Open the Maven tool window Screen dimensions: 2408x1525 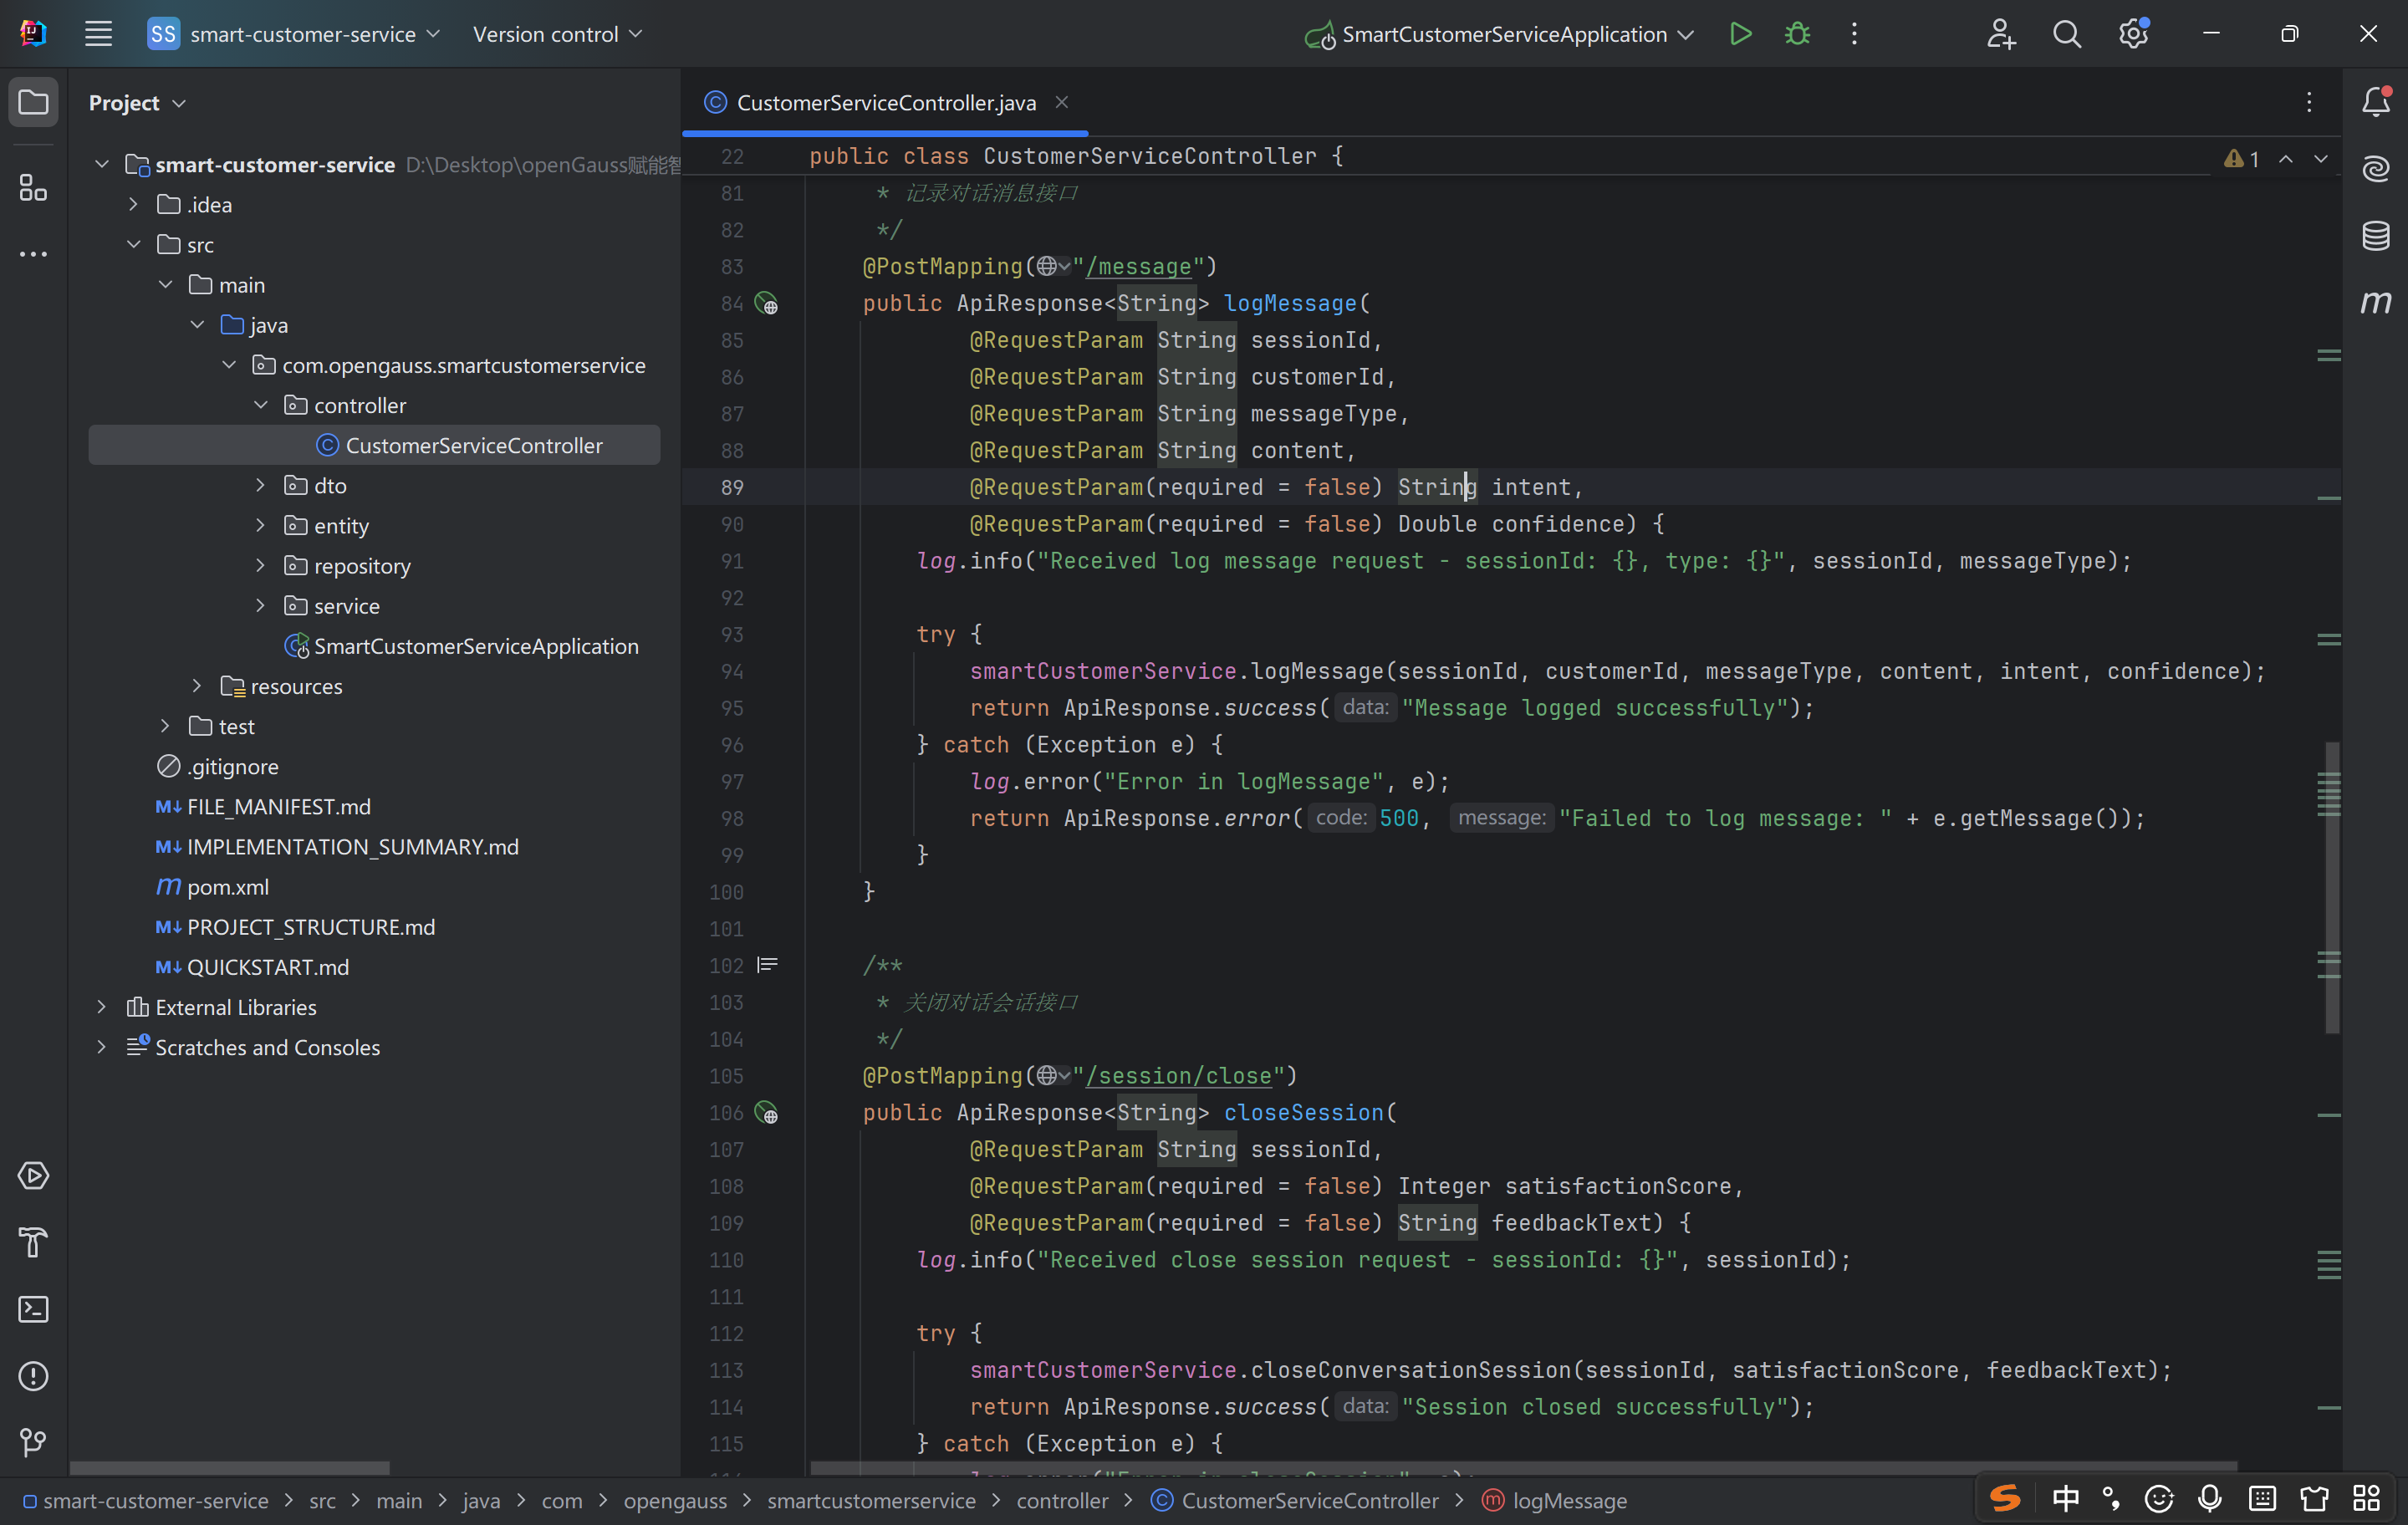pos(2375,301)
